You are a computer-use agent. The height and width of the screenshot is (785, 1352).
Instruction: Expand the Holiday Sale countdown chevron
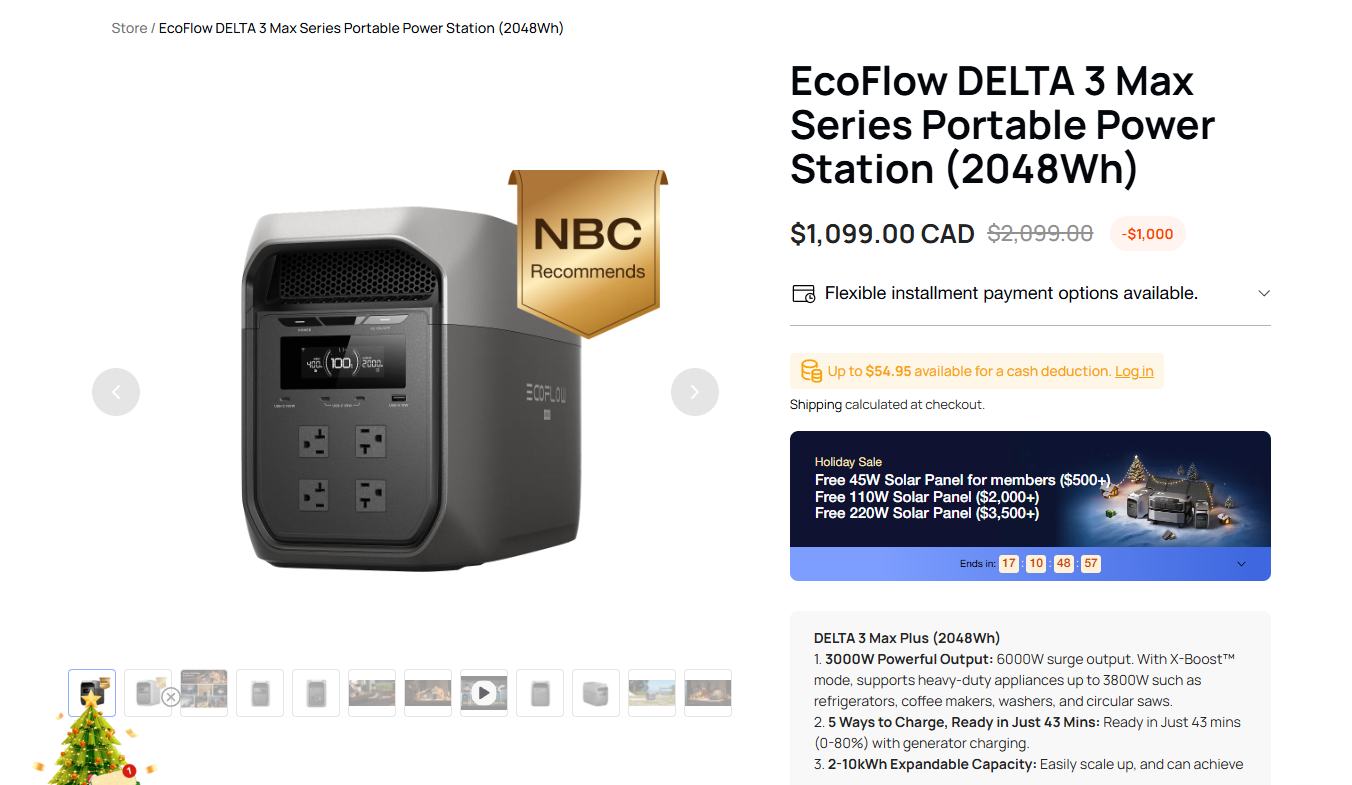coord(1241,564)
